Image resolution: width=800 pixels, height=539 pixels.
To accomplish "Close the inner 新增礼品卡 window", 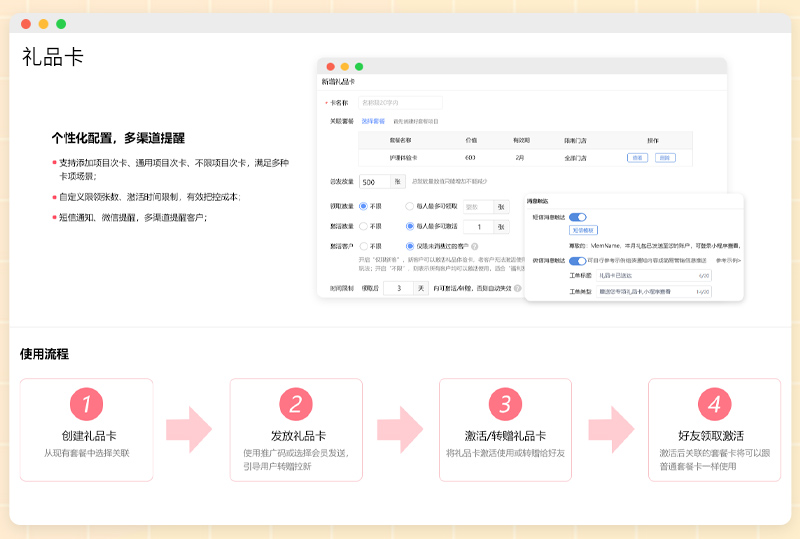I will [x=331, y=66].
